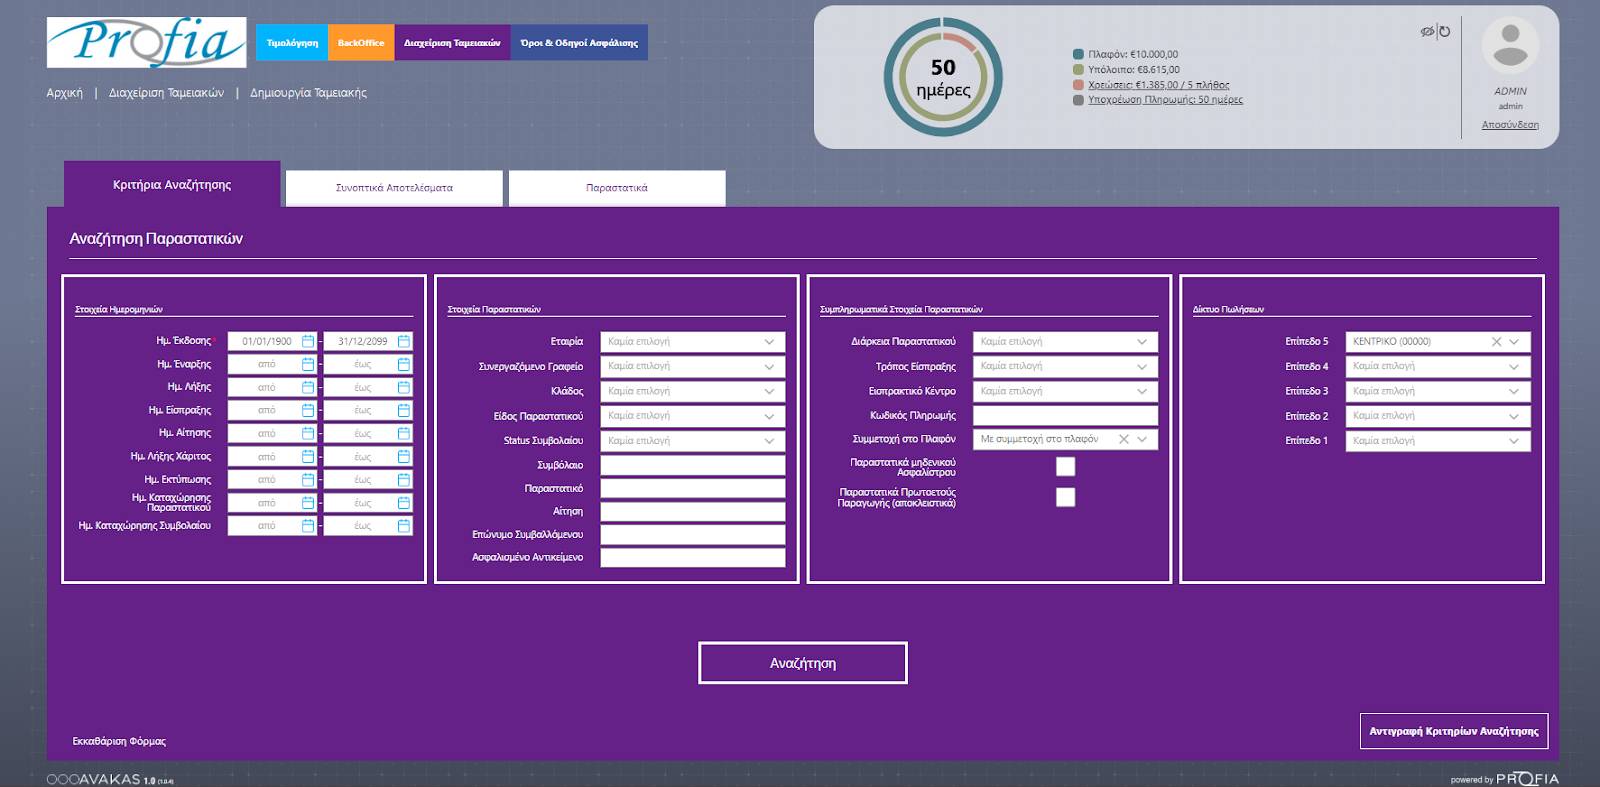This screenshot has width=1600, height=787.
Task: Click the ADMIN user avatar
Action: point(1510,46)
